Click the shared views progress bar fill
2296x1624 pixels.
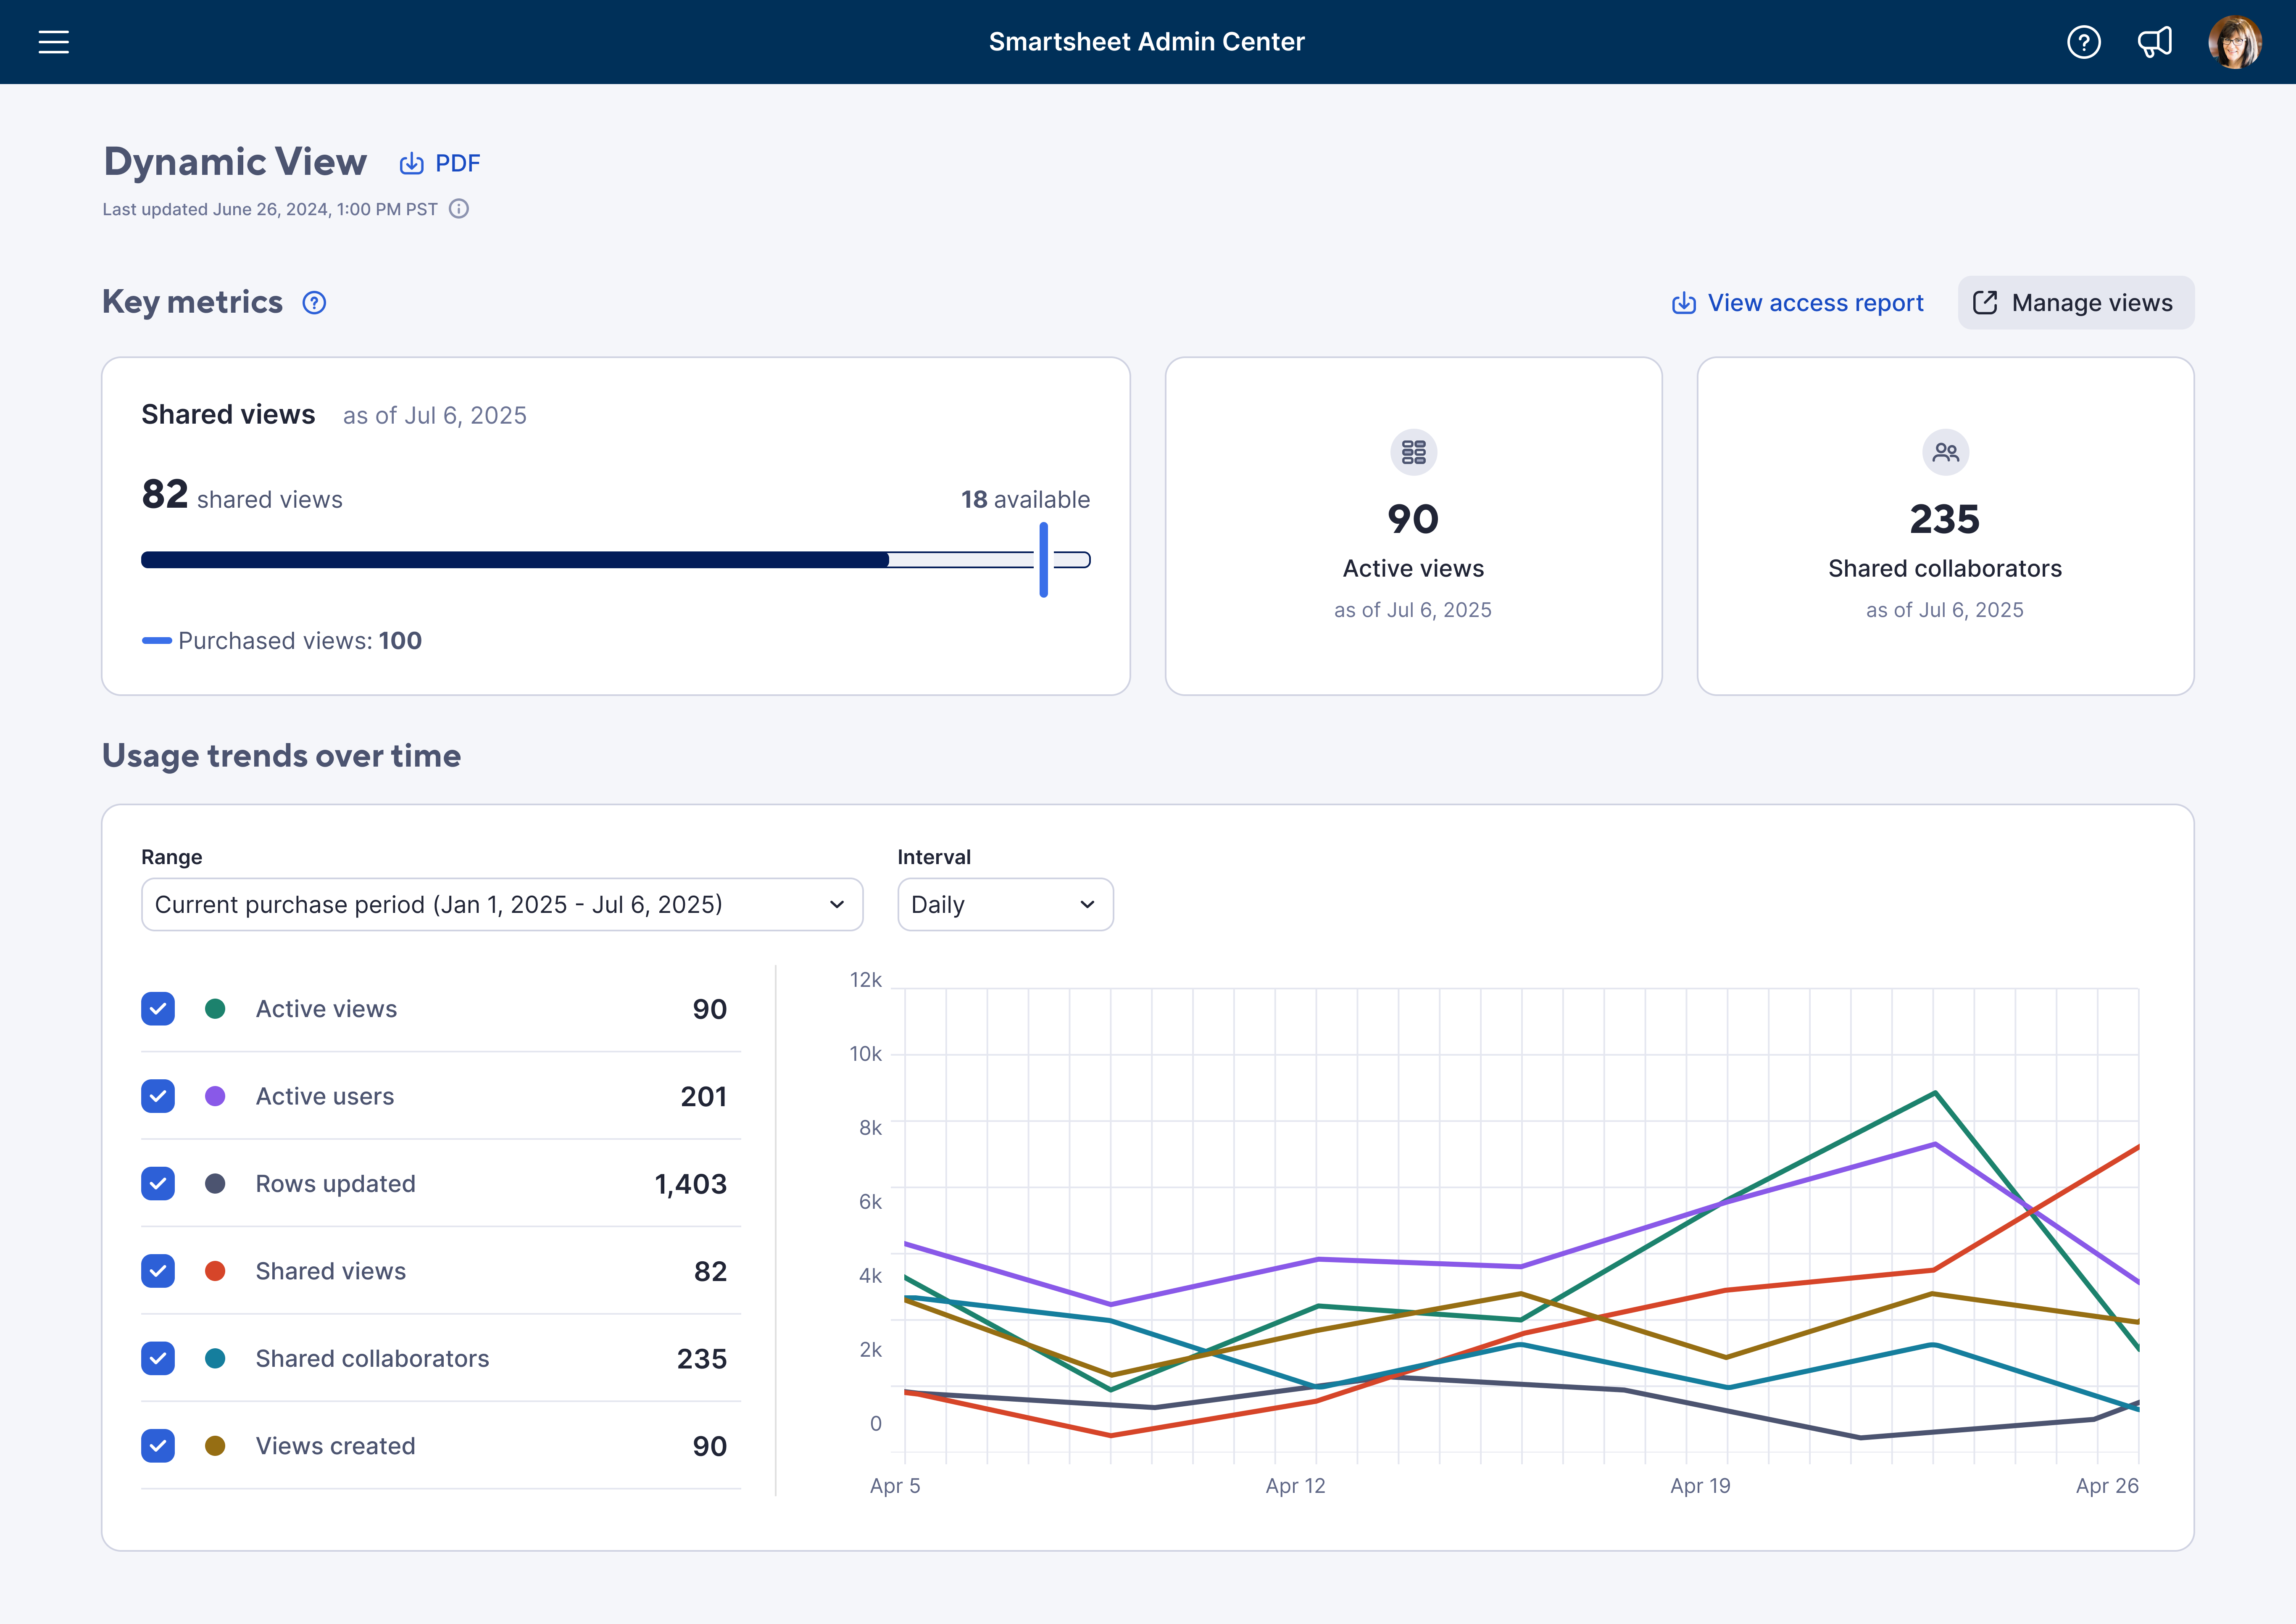(x=515, y=560)
